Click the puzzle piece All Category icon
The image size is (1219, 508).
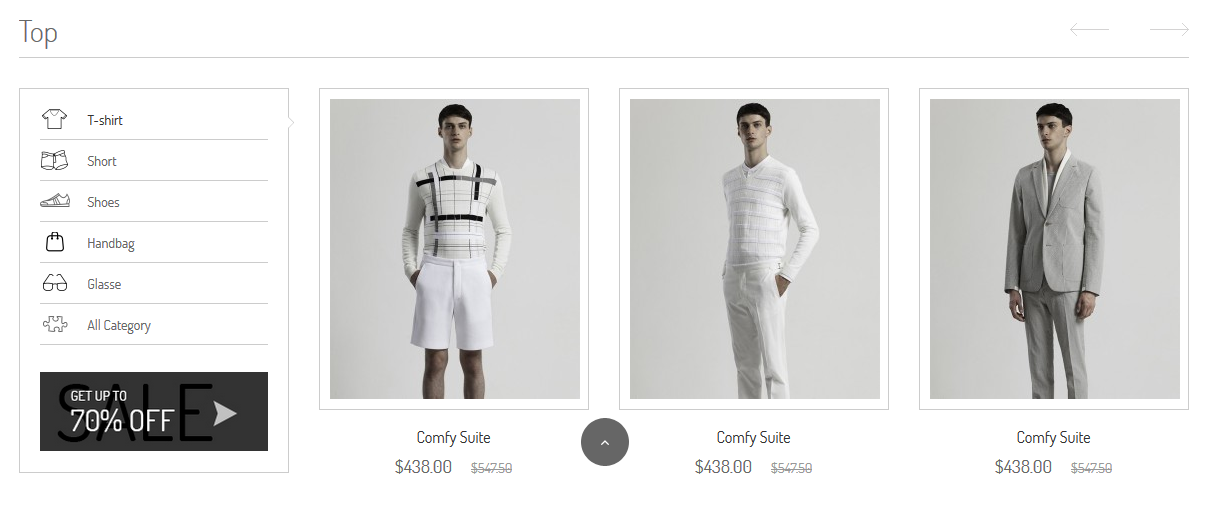click(55, 324)
